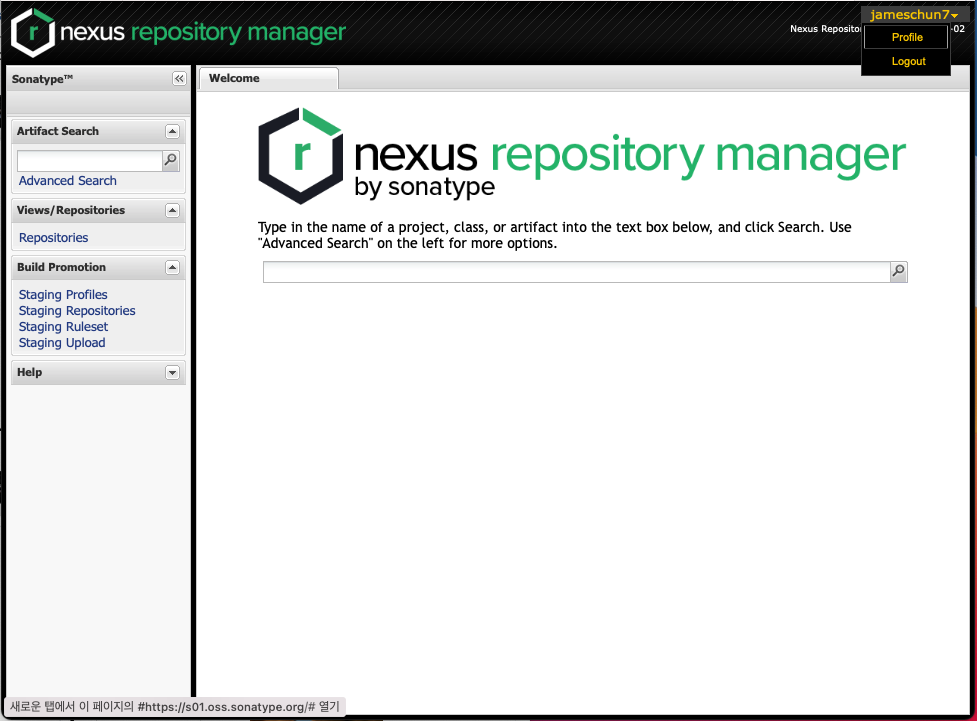Viewport: 977px width, 721px height.
Task: Focus the main welcome search box
Action: (x=576, y=272)
